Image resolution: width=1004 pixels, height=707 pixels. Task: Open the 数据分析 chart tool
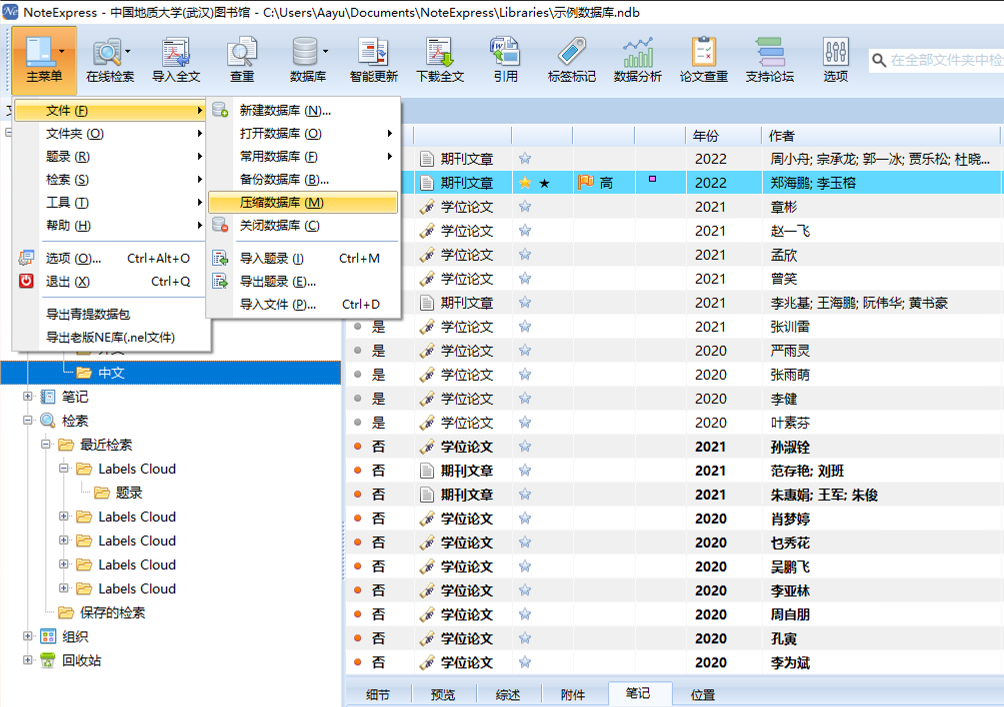click(x=637, y=58)
